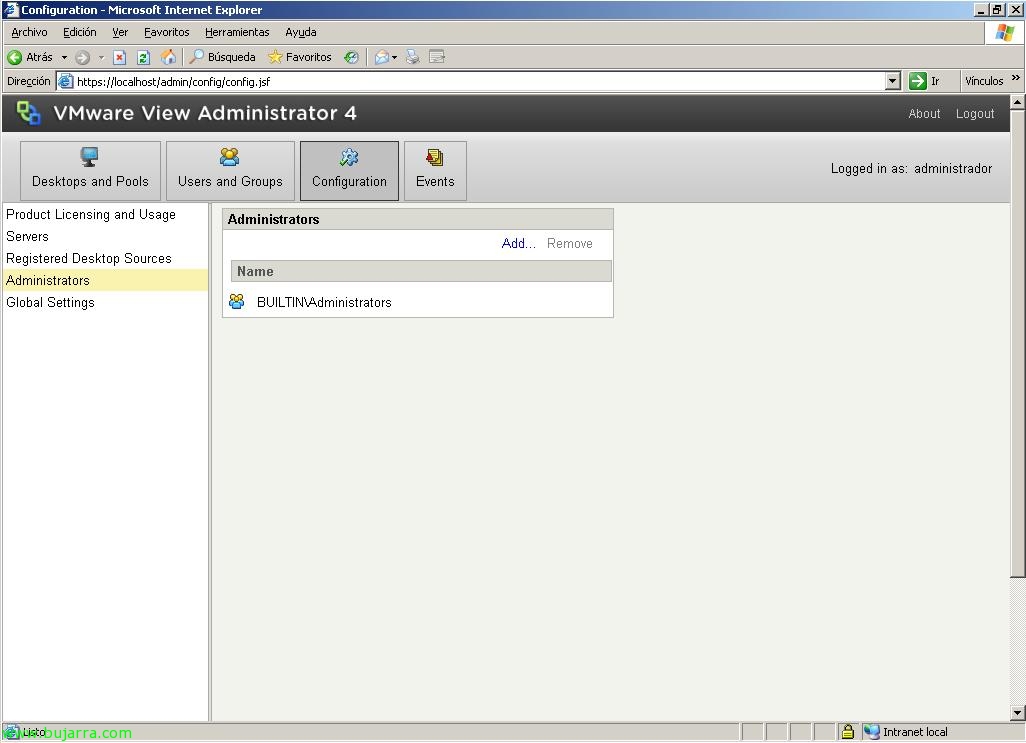The width and height of the screenshot is (1026, 743).
Task: Open Product Licensing and Usage
Action: pos(91,215)
